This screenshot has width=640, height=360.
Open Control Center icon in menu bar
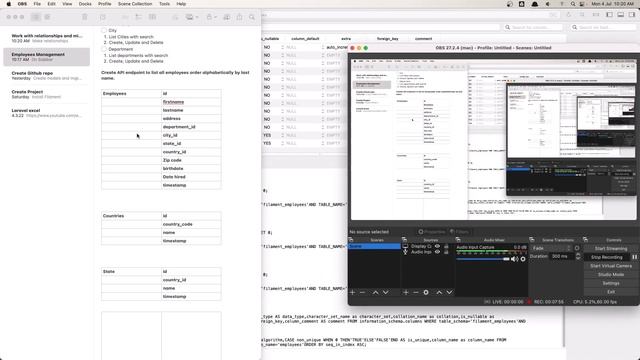[582, 4]
